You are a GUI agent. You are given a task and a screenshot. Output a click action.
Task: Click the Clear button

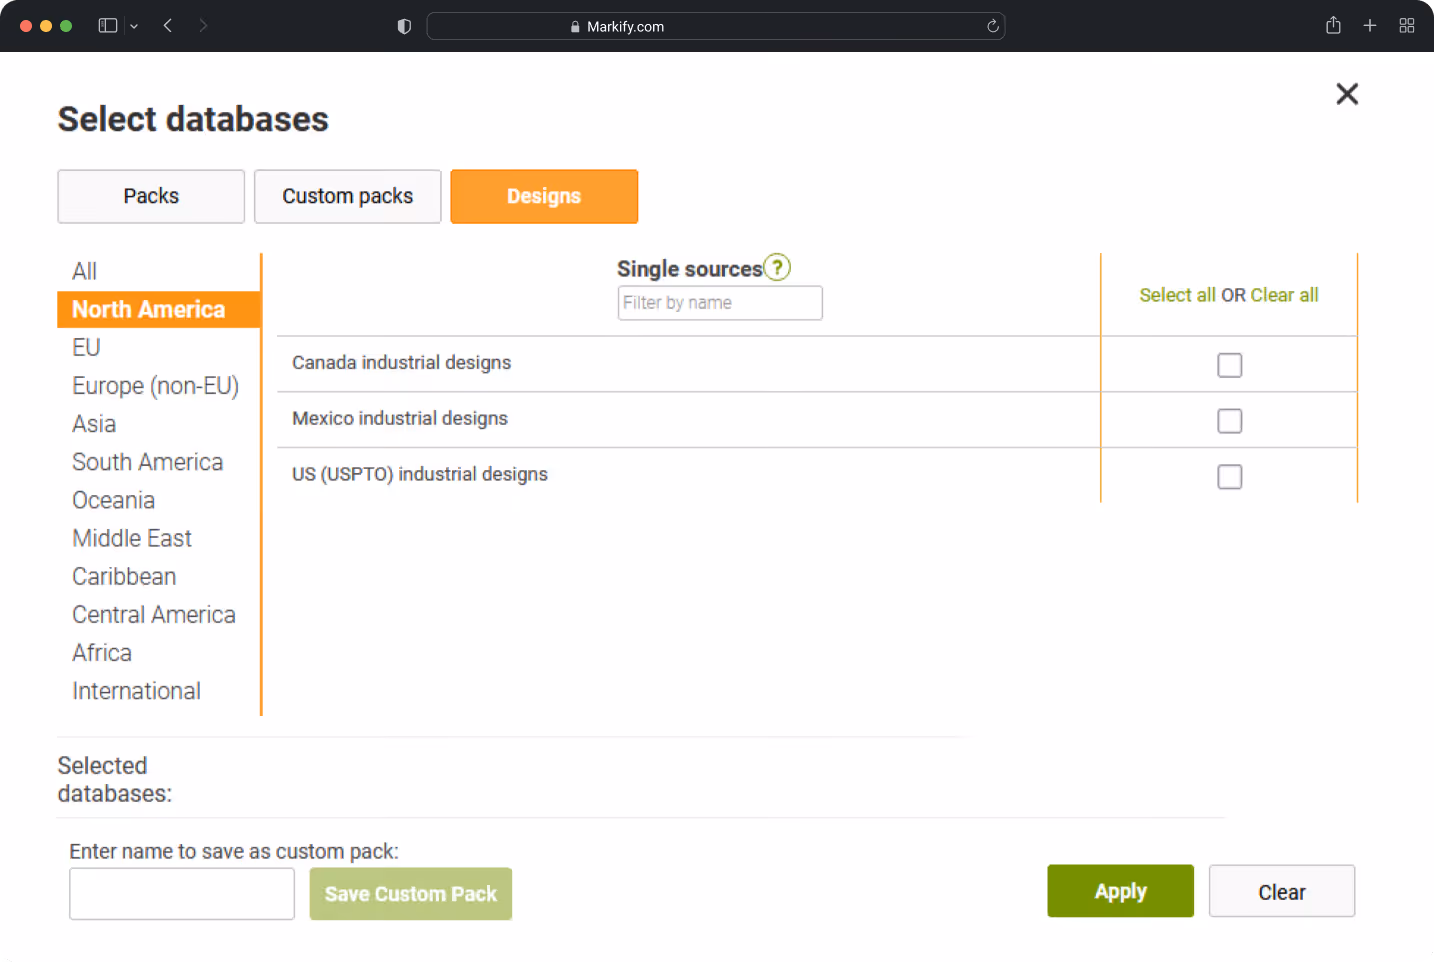[x=1282, y=891]
